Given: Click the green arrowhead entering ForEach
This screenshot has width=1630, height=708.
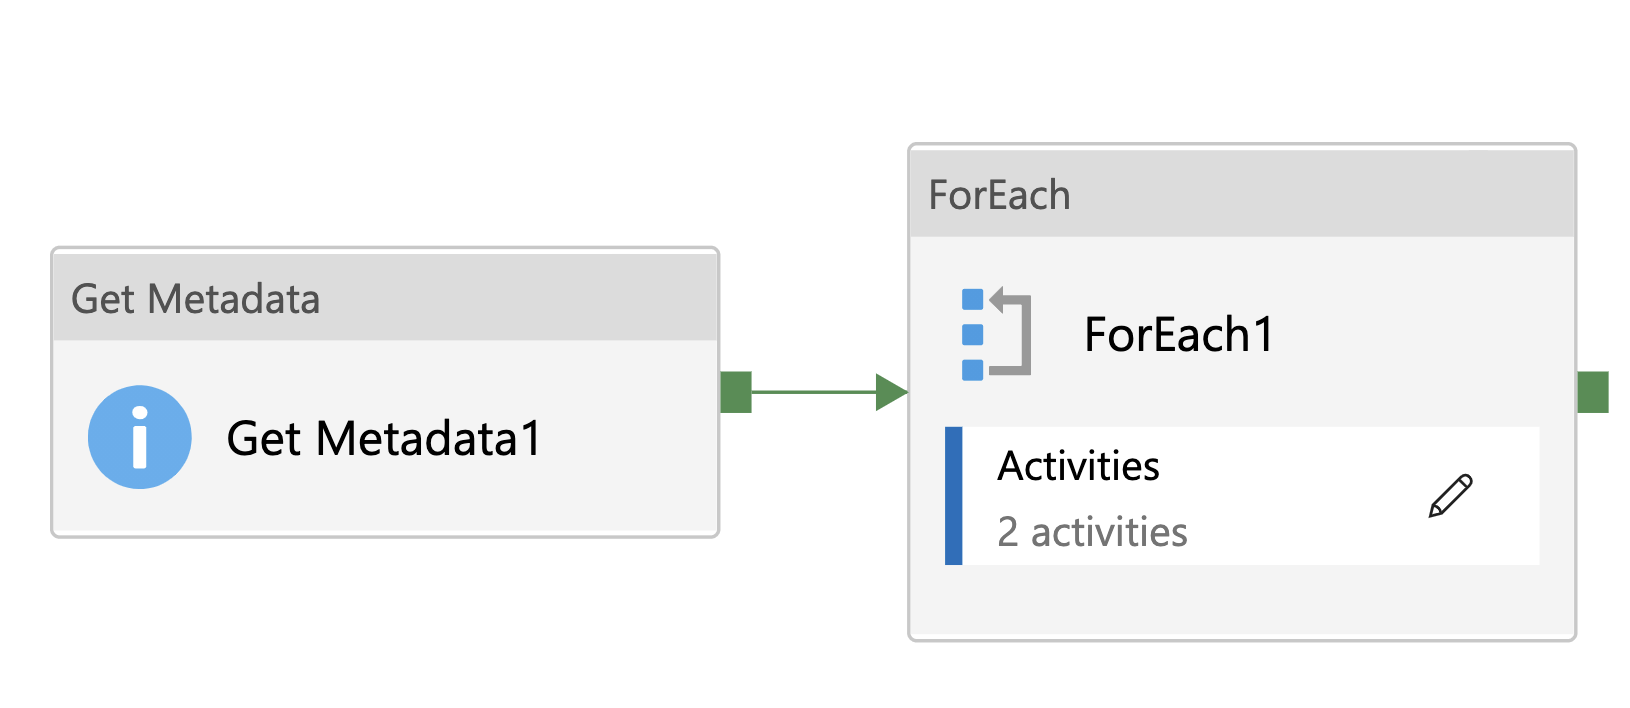Looking at the screenshot, I should 890,392.
